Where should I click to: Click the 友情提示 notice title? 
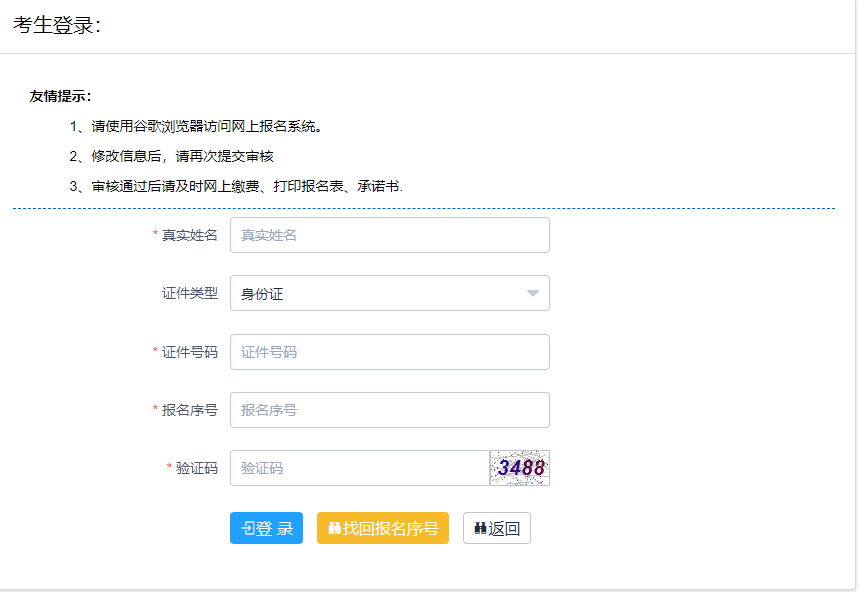tap(61, 96)
